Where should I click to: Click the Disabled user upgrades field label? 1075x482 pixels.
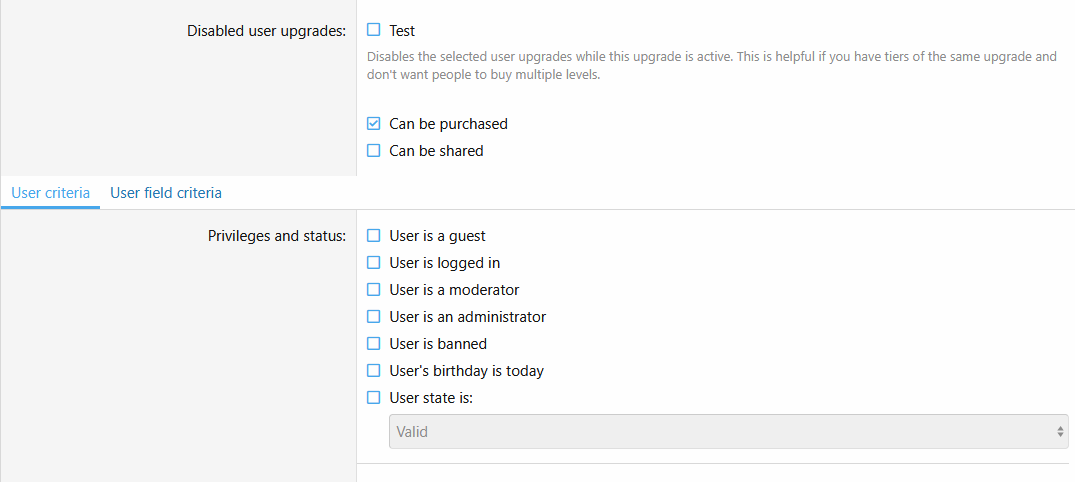tap(266, 31)
